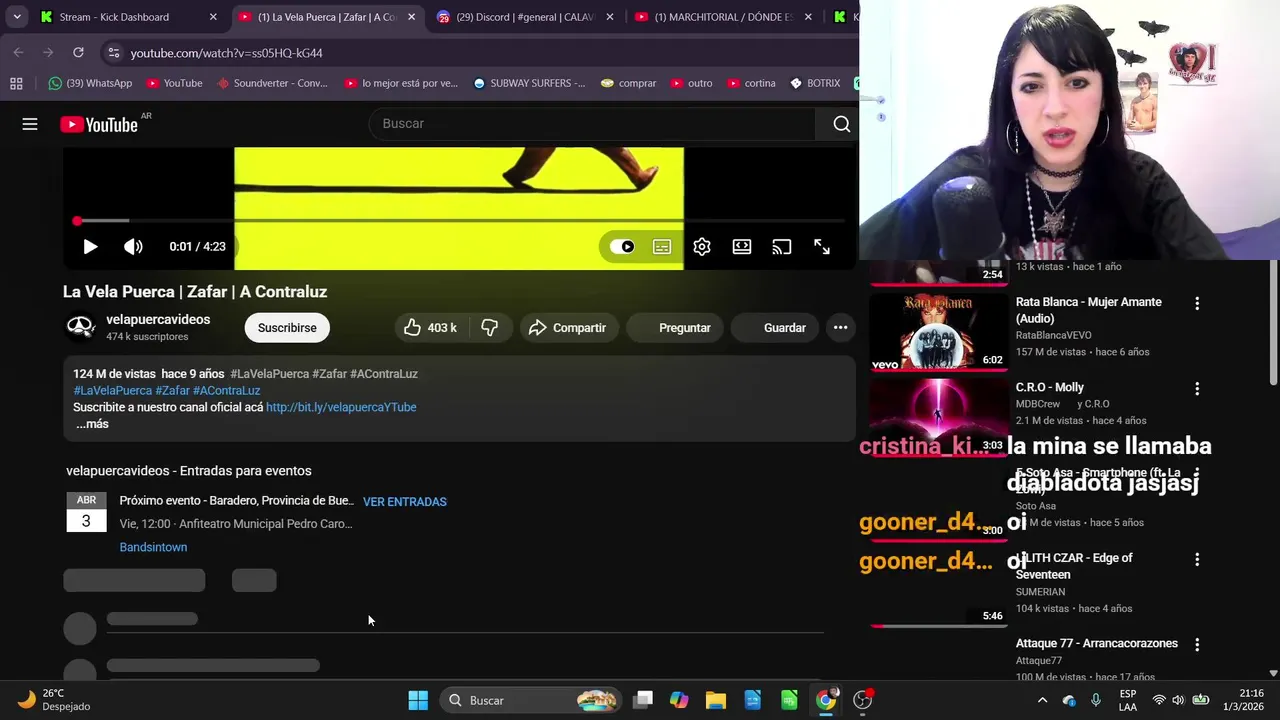Reload the page with refresh icon
The image size is (1280, 720).
tap(78, 52)
